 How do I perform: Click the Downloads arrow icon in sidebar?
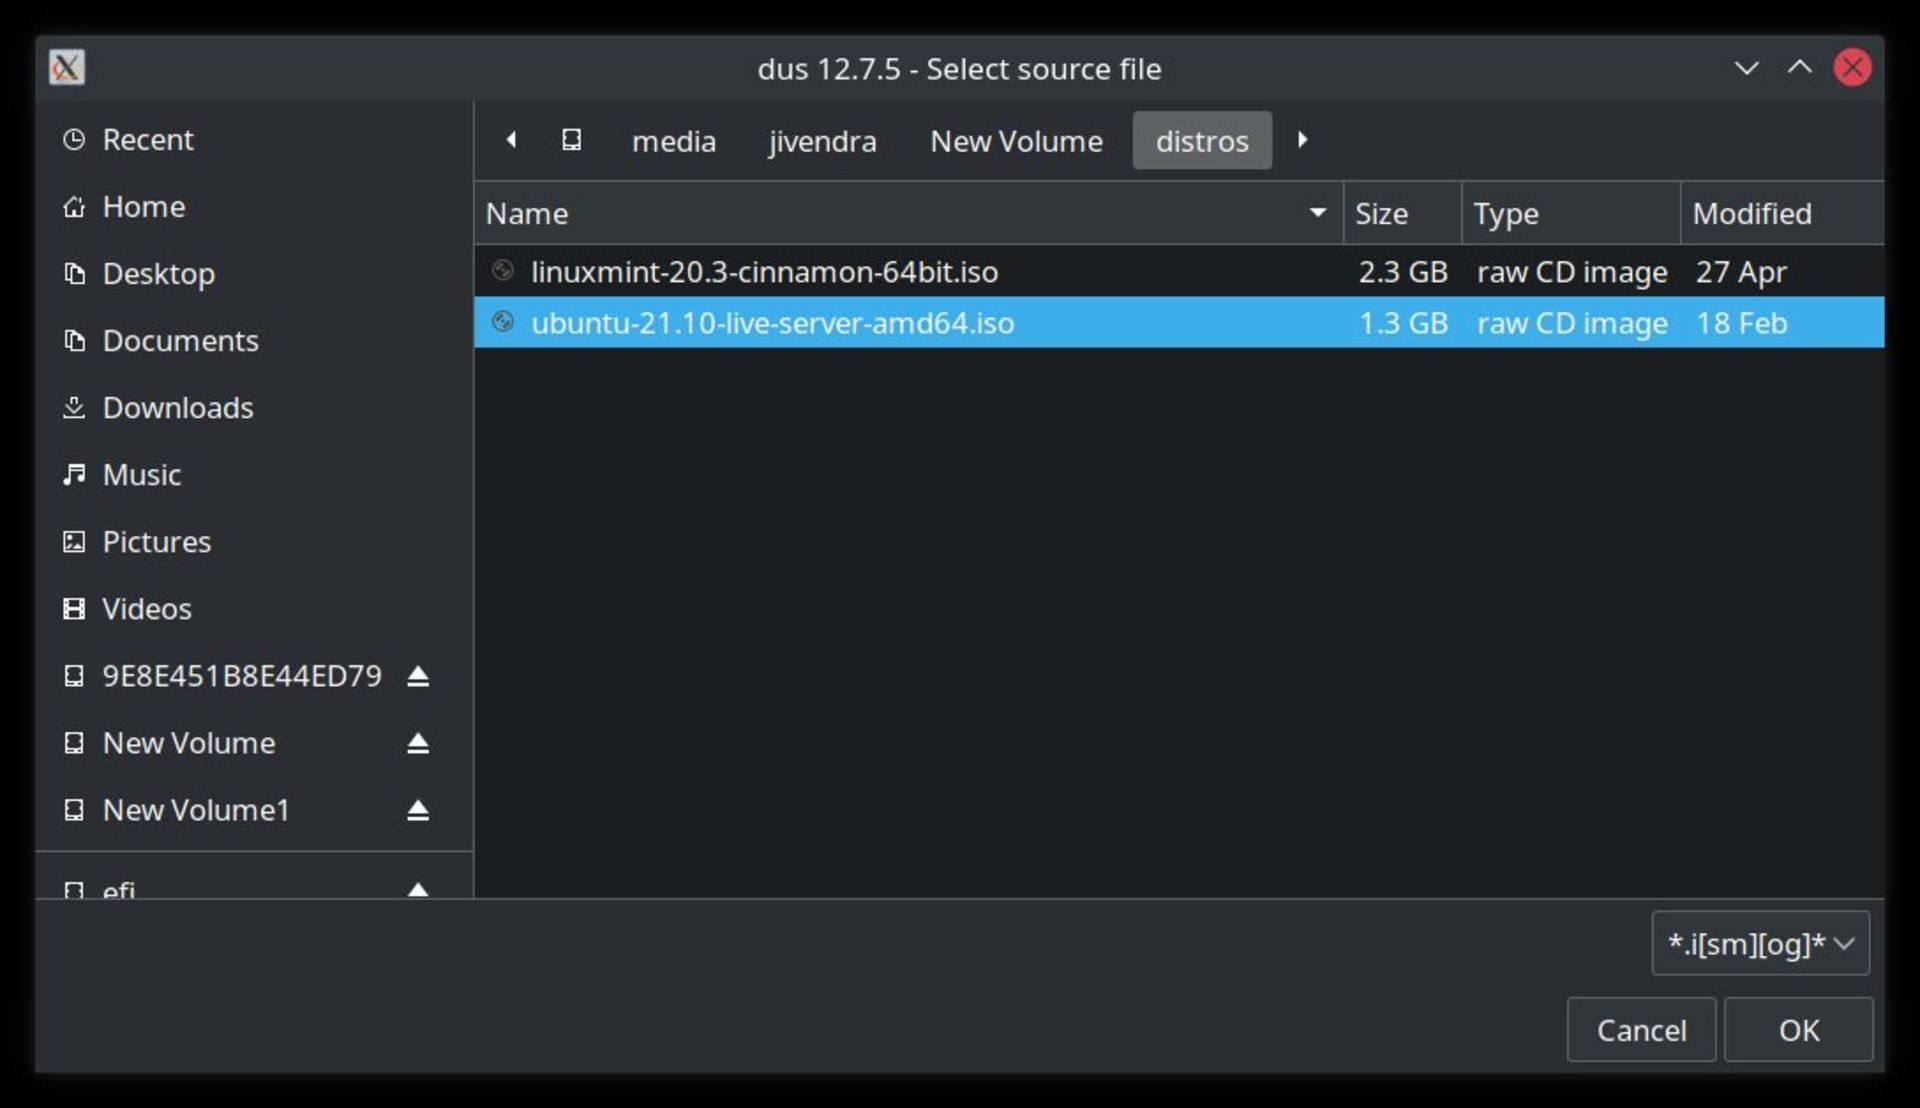[x=73, y=408]
